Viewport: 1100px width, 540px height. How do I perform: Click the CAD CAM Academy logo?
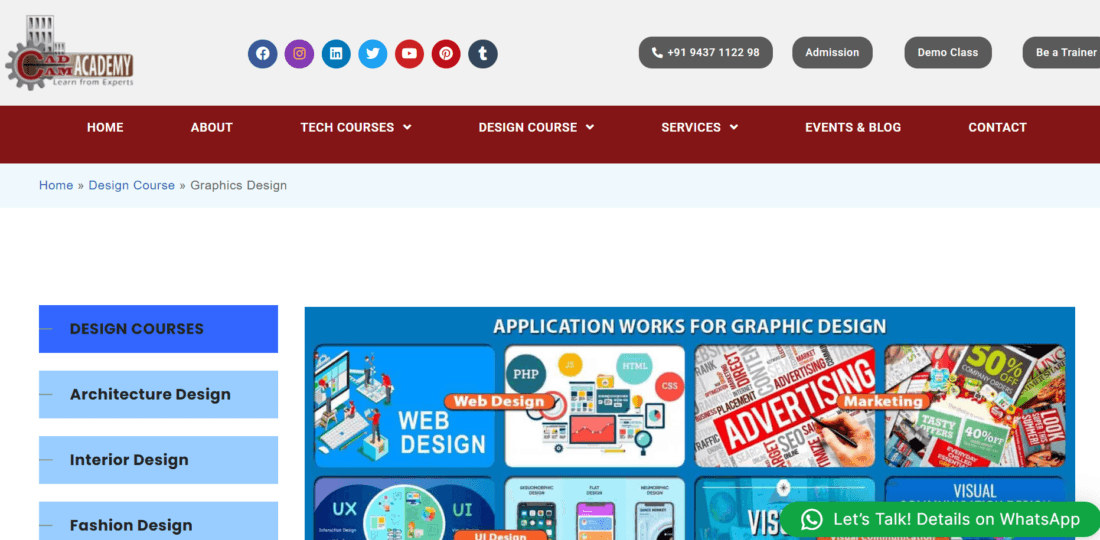(x=69, y=53)
